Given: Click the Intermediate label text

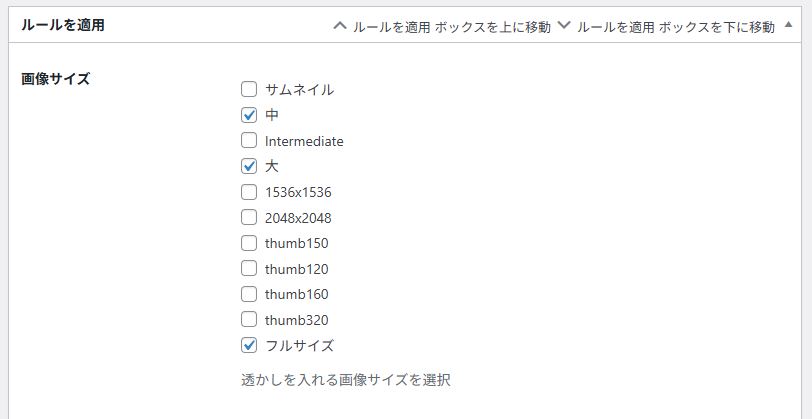Looking at the screenshot, I should 304,141.
